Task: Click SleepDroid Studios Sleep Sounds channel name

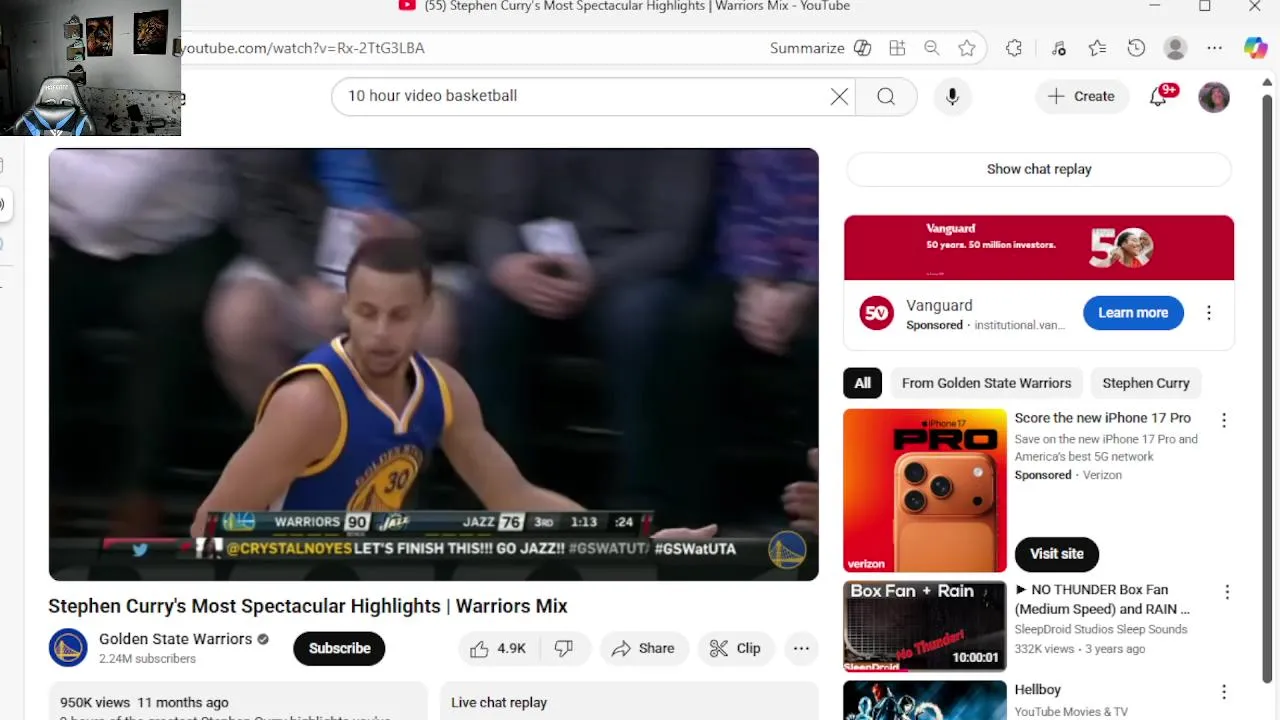Action: click(1101, 629)
